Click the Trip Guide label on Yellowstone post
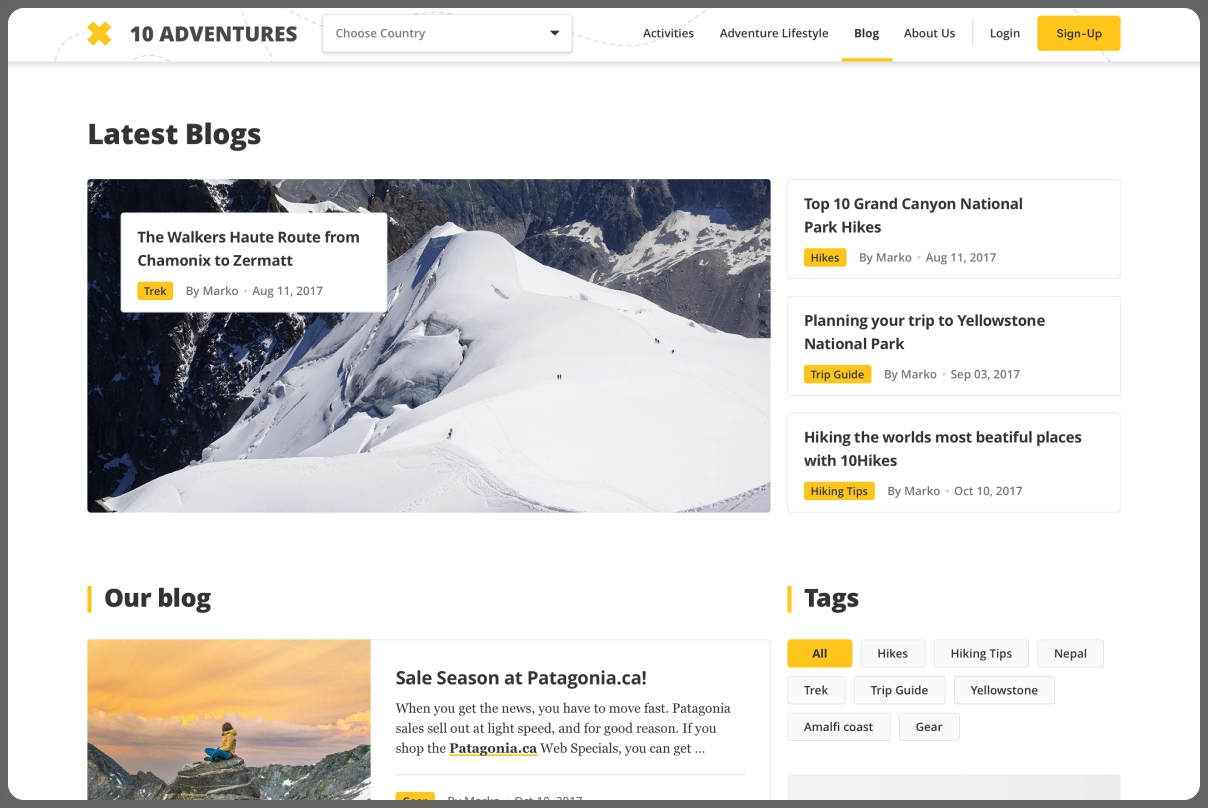The width and height of the screenshot is (1208, 808). pyautogui.click(x=838, y=374)
